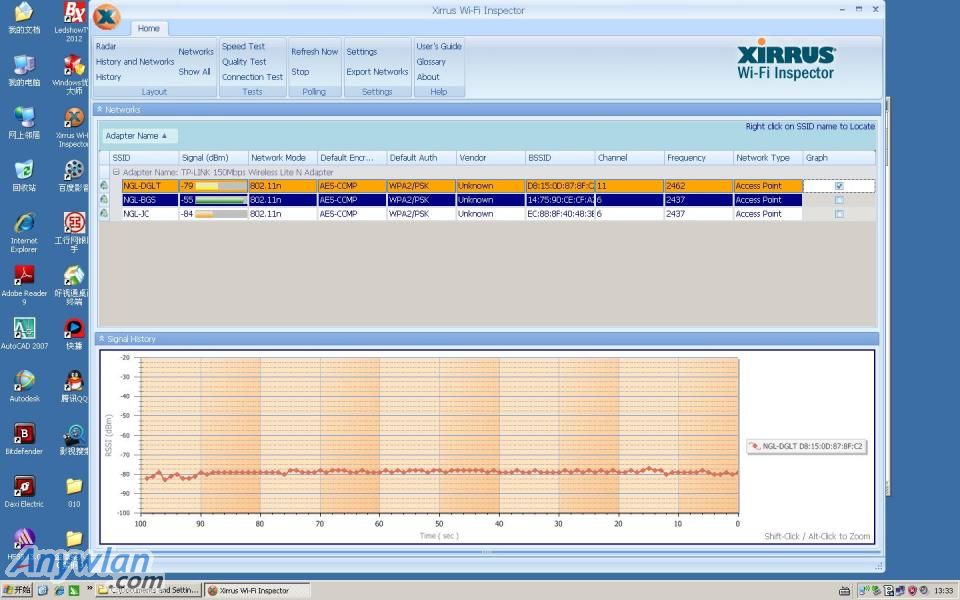960x600 pixels.
Task: Enable the Graph checkbox for NGL-JC
Action: tap(839, 214)
